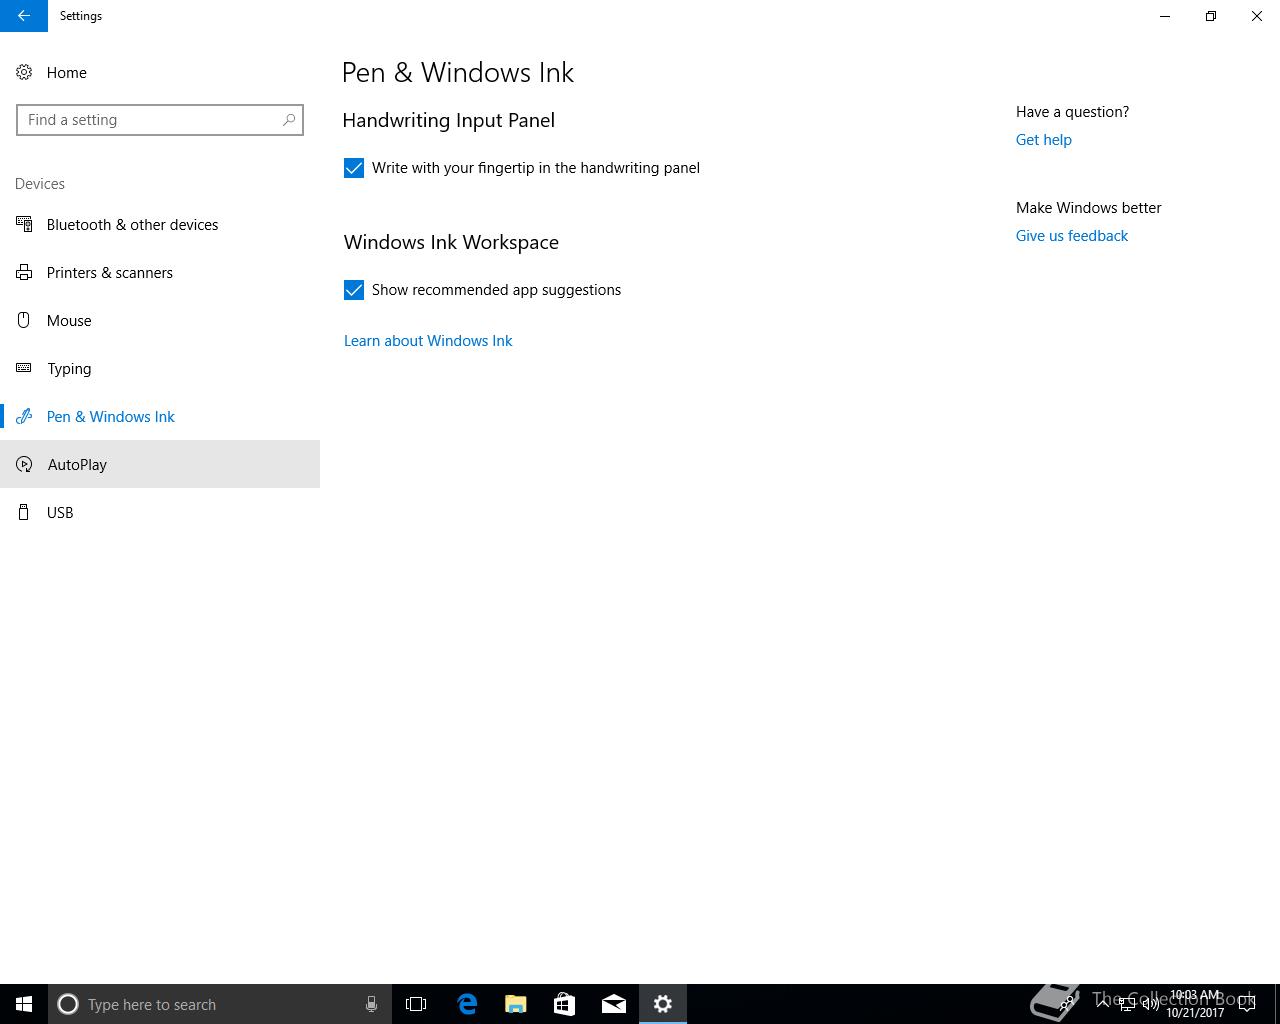Open Printers & scanners settings
The image size is (1280, 1024).
(160, 272)
